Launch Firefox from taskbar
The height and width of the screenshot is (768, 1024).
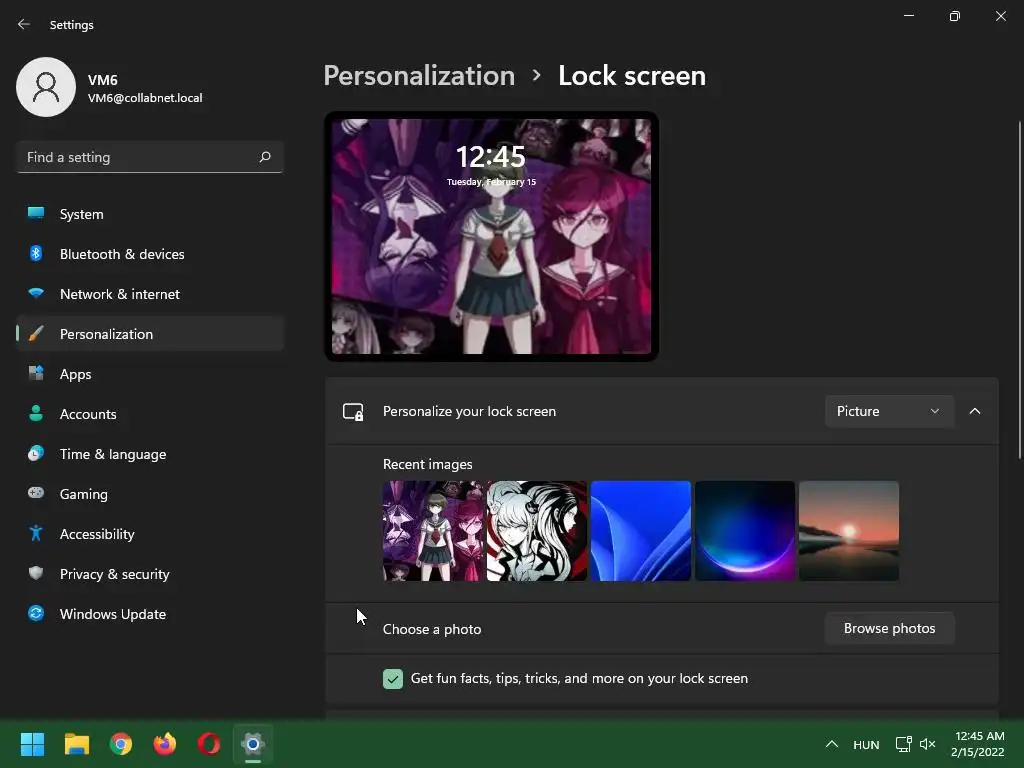tap(165, 744)
